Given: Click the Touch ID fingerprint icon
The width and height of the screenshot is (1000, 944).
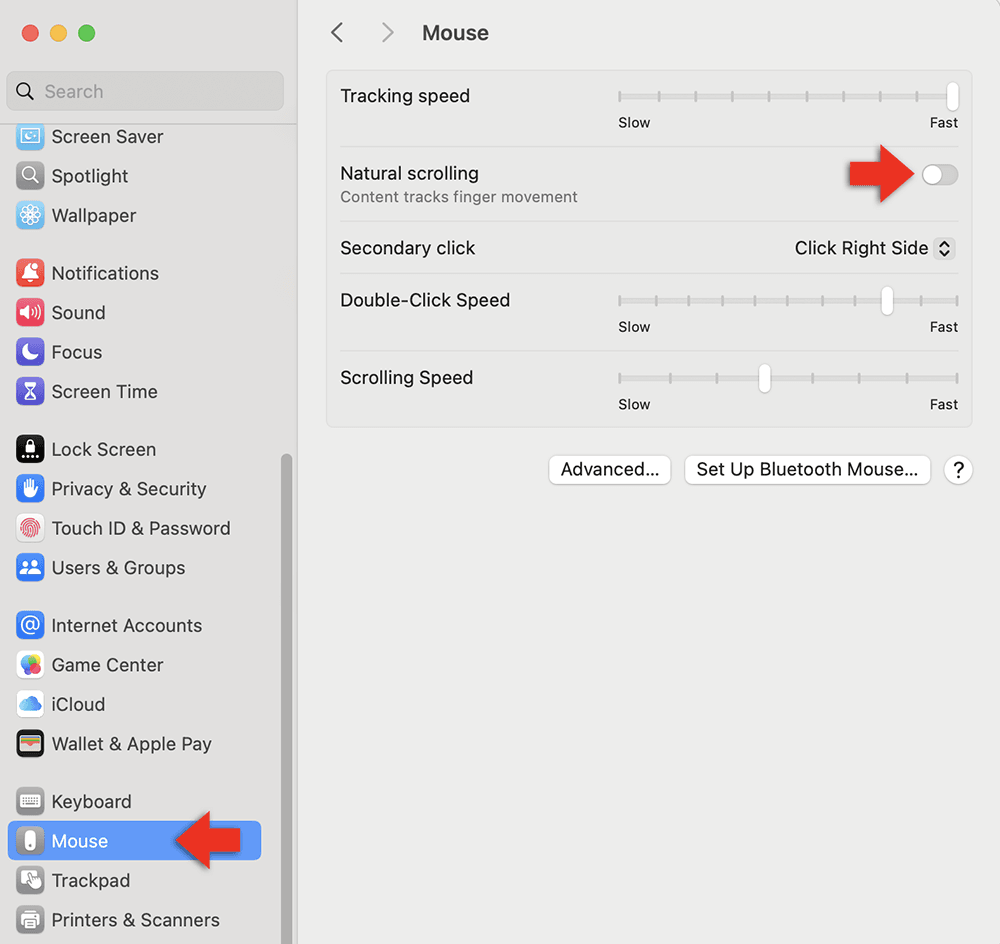Looking at the screenshot, I should [30, 528].
